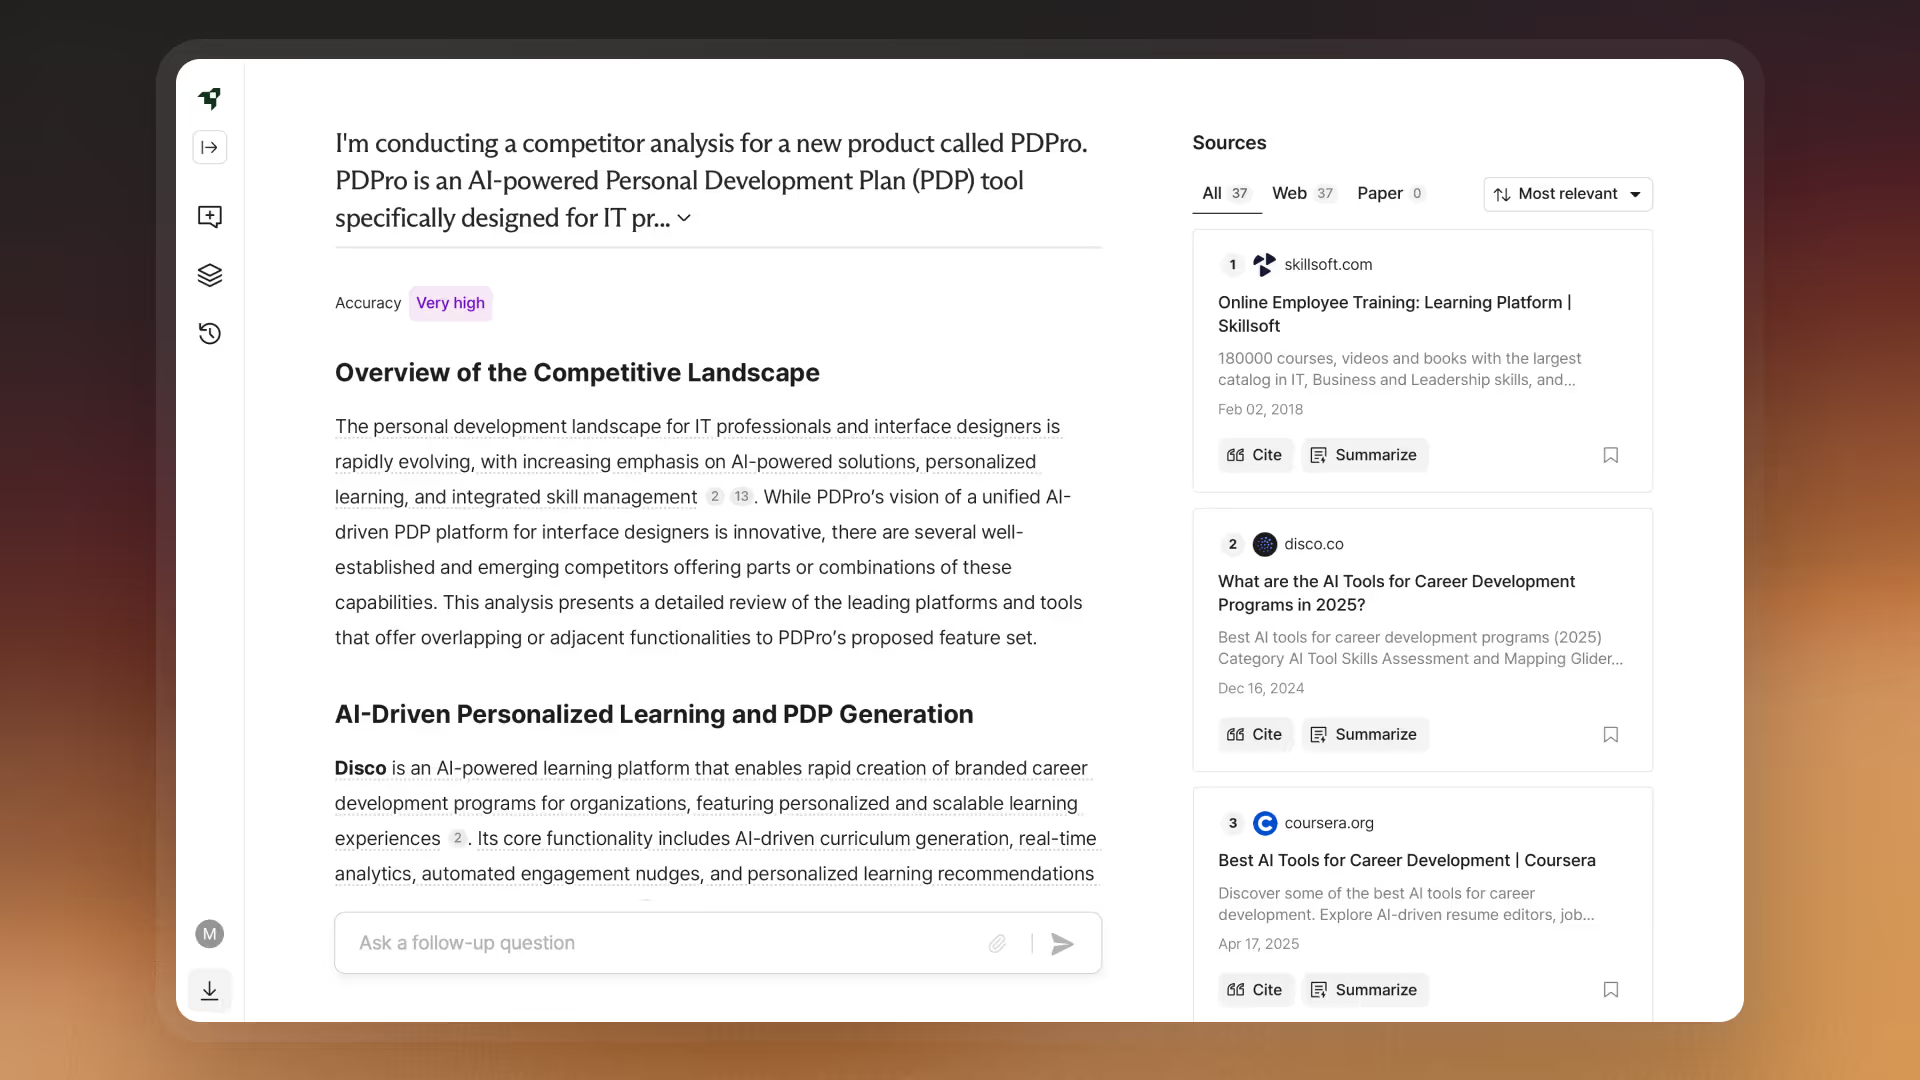The image size is (1920, 1080).
Task: Bookmark the coursera.org source
Action: pos(1610,989)
